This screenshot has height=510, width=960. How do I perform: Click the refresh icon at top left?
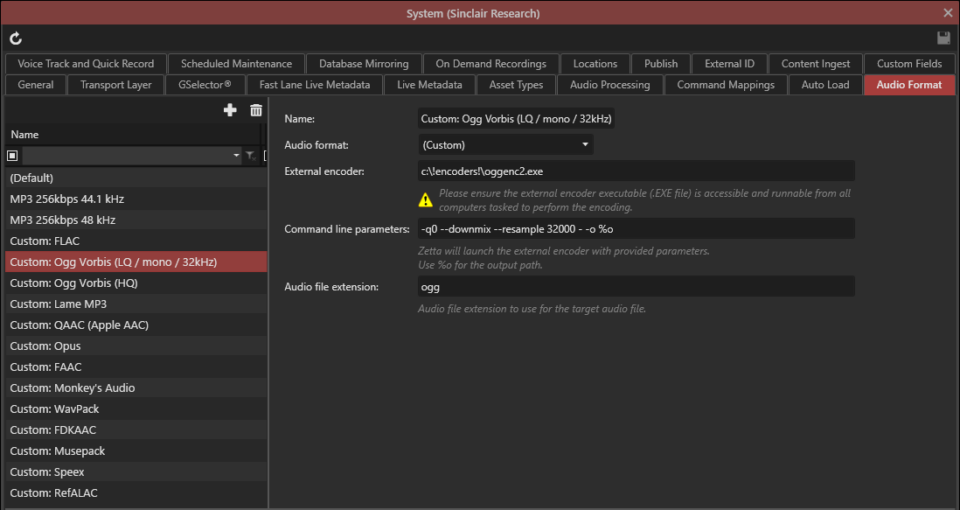click(15, 39)
